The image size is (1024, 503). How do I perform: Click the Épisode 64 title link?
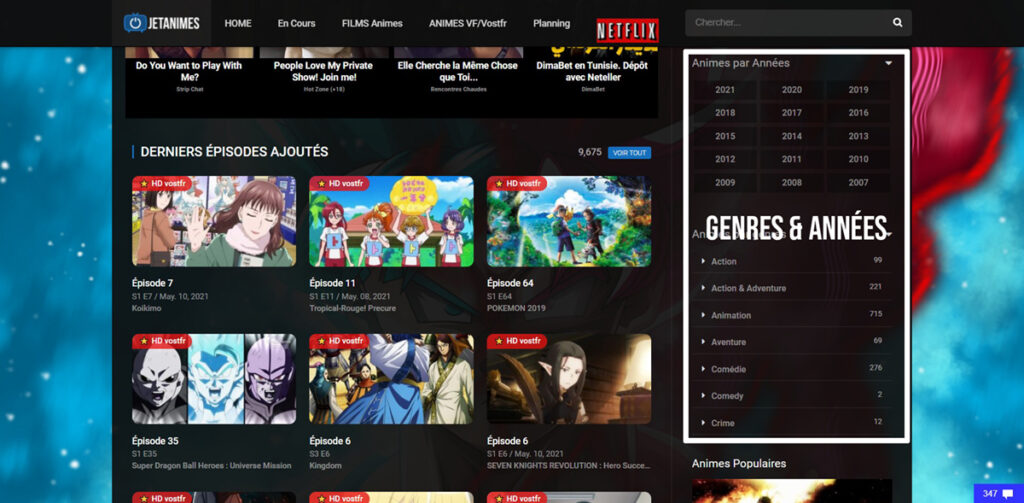tap(510, 284)
